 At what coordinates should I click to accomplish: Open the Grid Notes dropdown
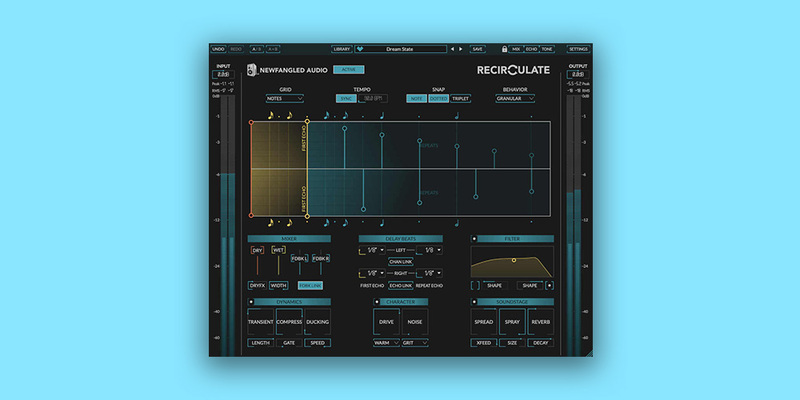click(285, 98)
